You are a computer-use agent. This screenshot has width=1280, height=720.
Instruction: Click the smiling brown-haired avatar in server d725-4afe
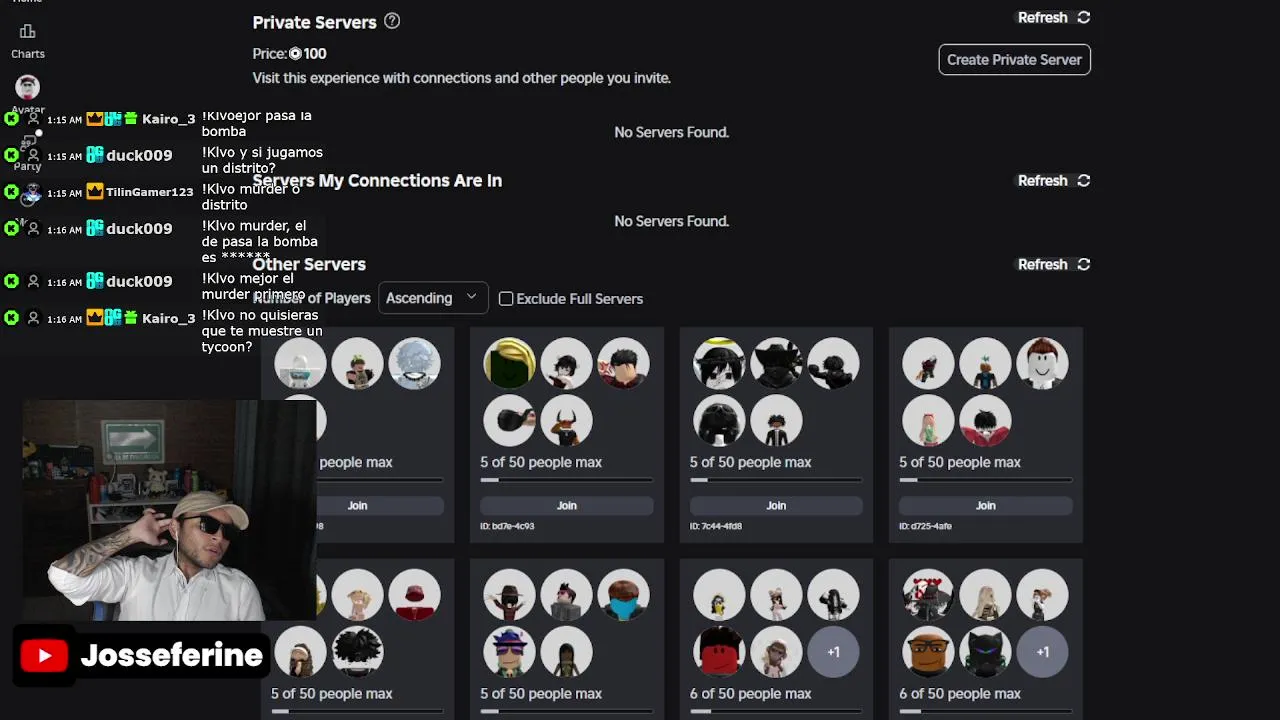[x=1042, y=363]
